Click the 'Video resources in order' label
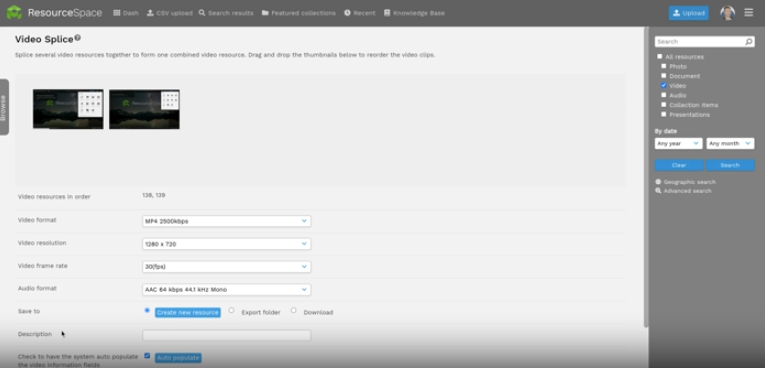765x368 pixels. [54, 197]
